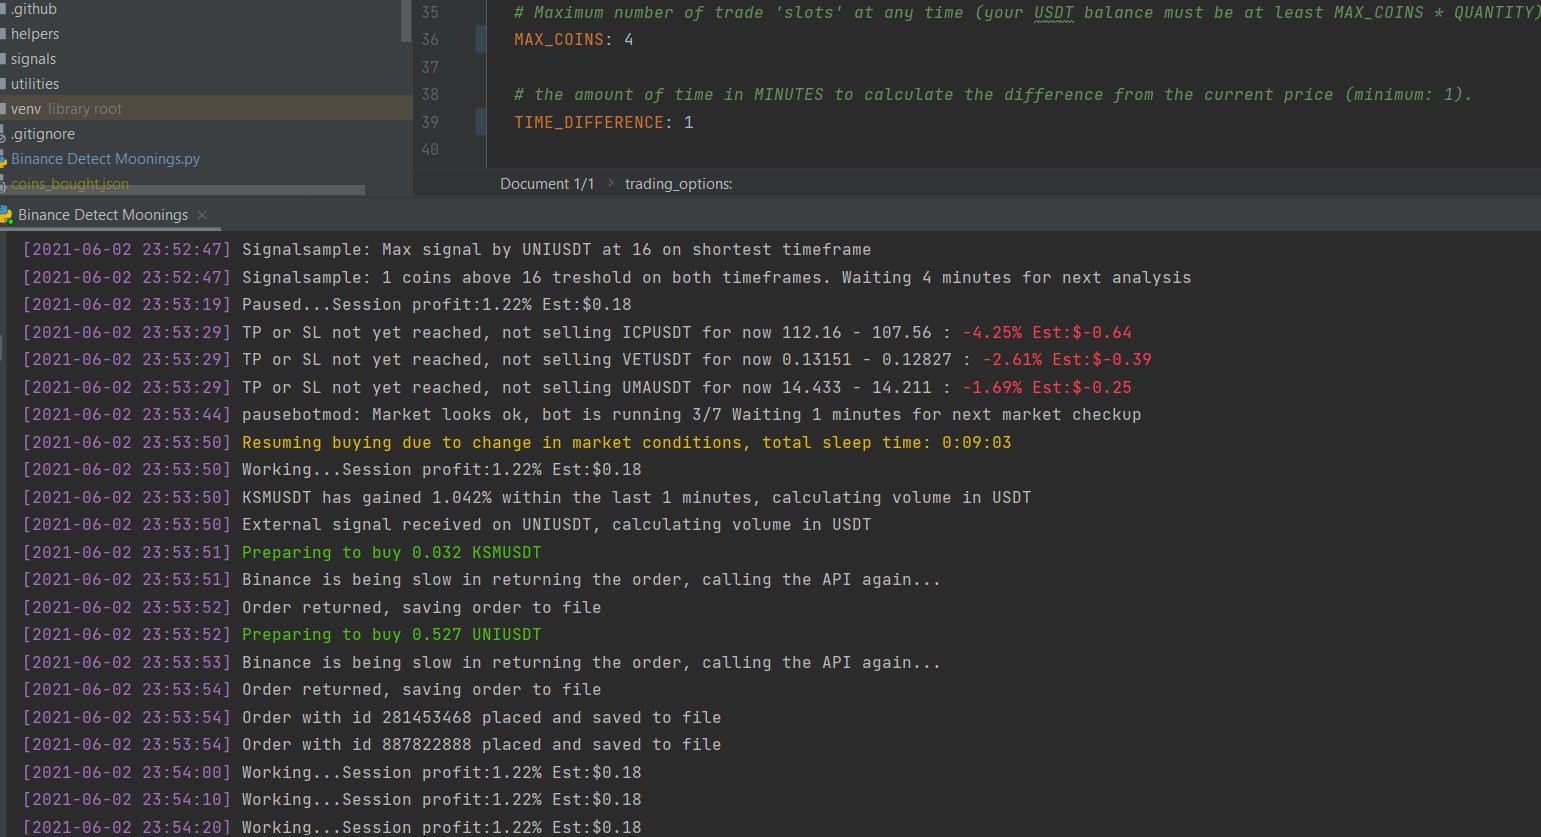
Task: Click line number 36 in the editor gutter
Action: coord(430,39)
